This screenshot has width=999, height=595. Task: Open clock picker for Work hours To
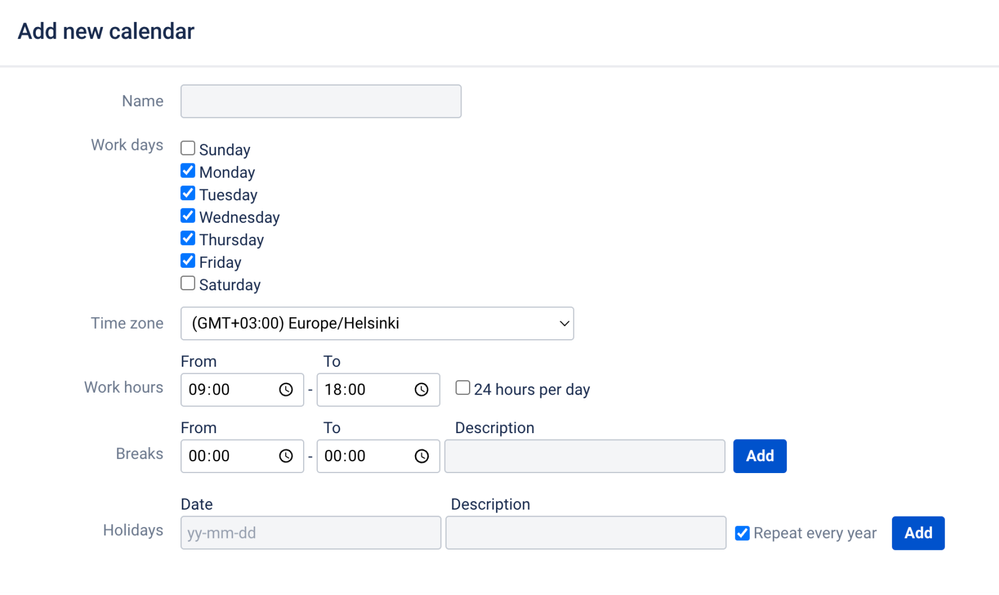click(422, 390)
